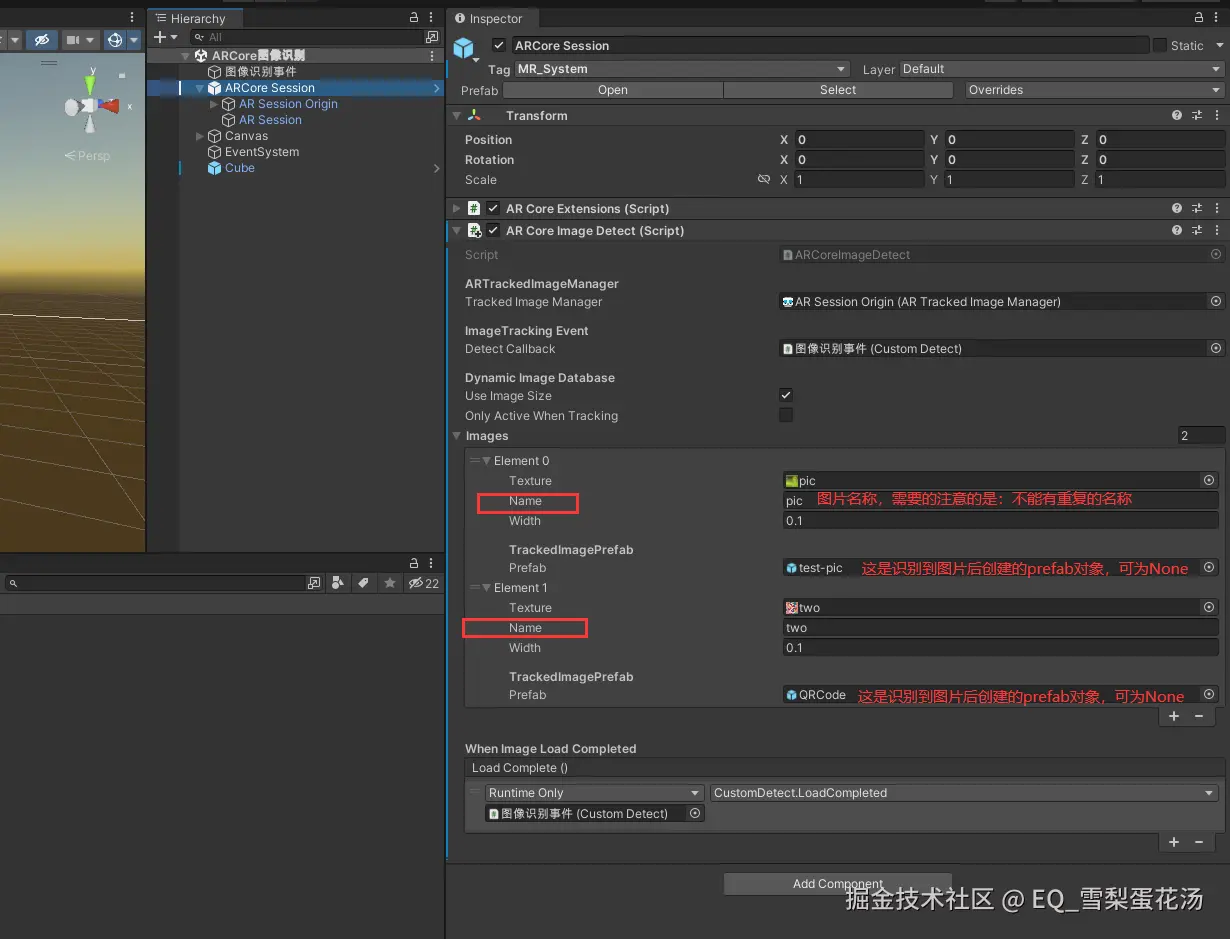Select 图像识别事件 in the Hierarchy

coord(260,72)
